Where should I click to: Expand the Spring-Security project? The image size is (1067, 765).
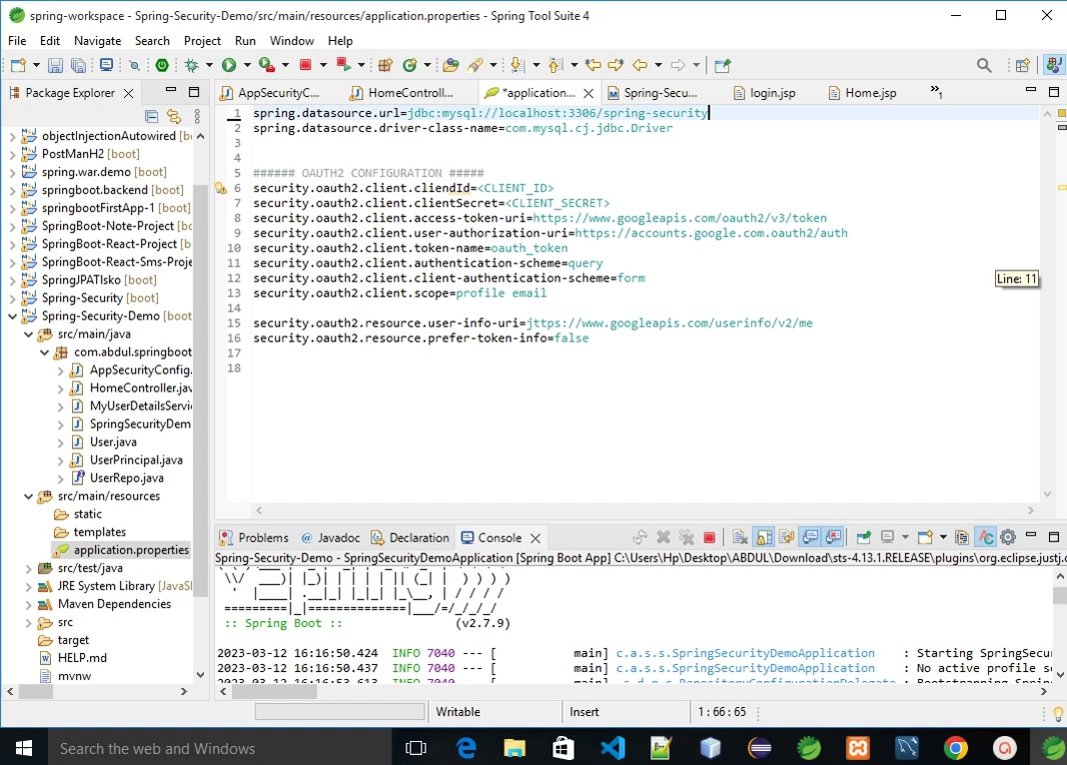click(12, 298)
